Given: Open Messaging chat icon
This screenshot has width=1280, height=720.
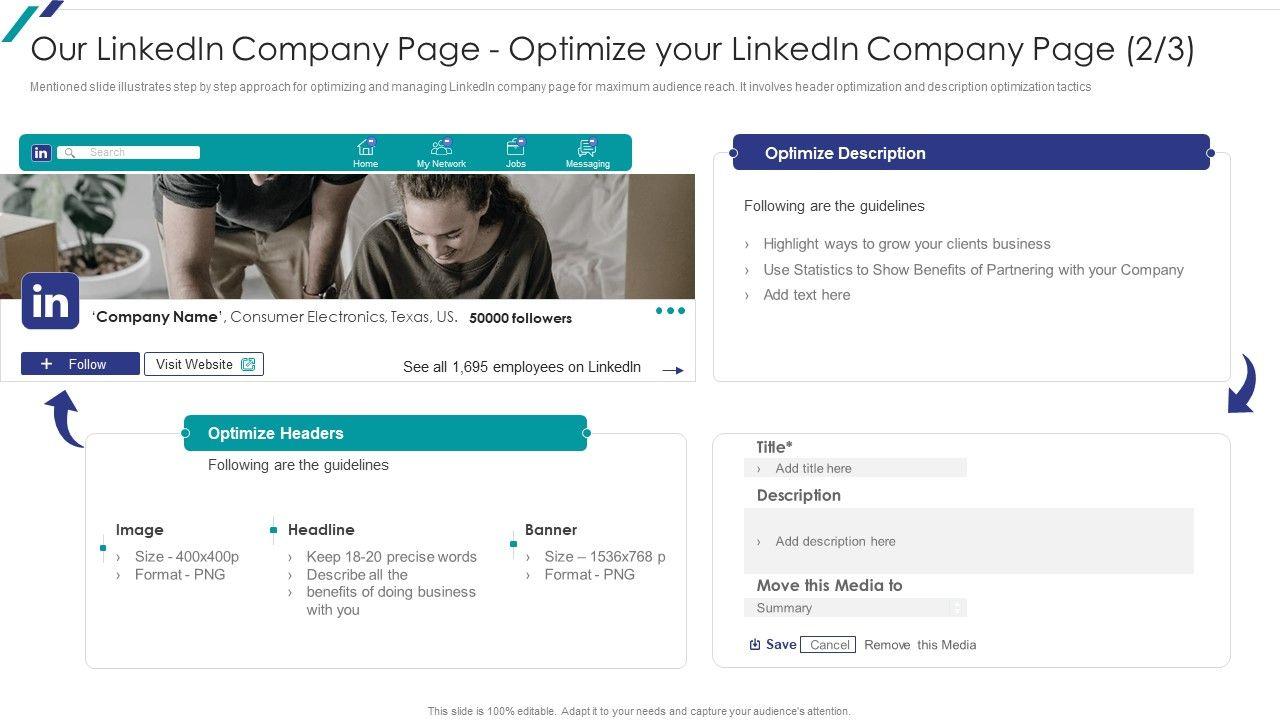Looking at the screenshot, I should point(587,148).
